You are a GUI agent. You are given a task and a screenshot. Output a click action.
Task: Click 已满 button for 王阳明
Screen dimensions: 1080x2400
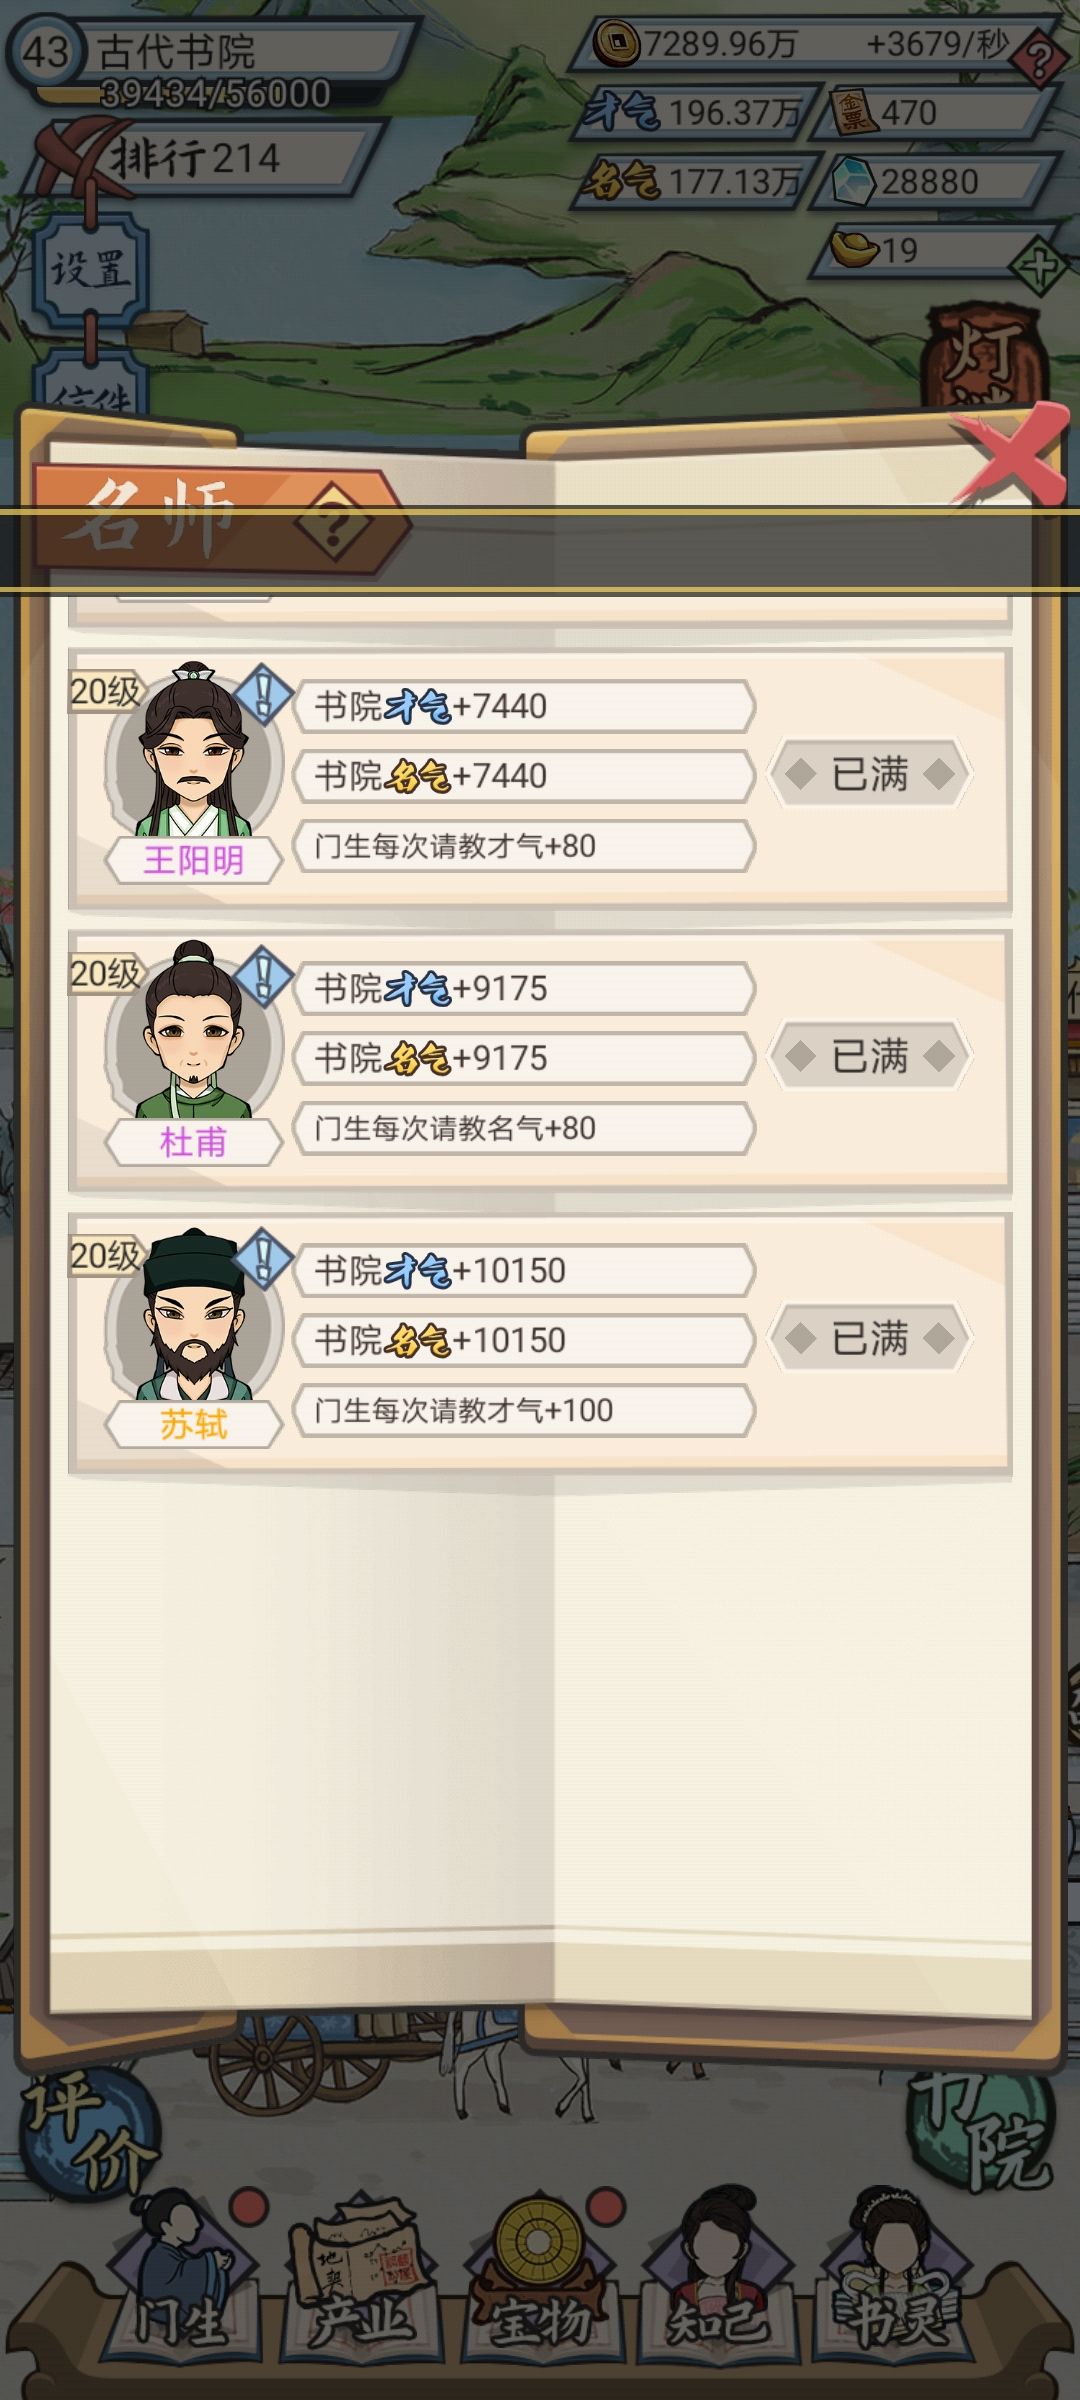[869, 774]
